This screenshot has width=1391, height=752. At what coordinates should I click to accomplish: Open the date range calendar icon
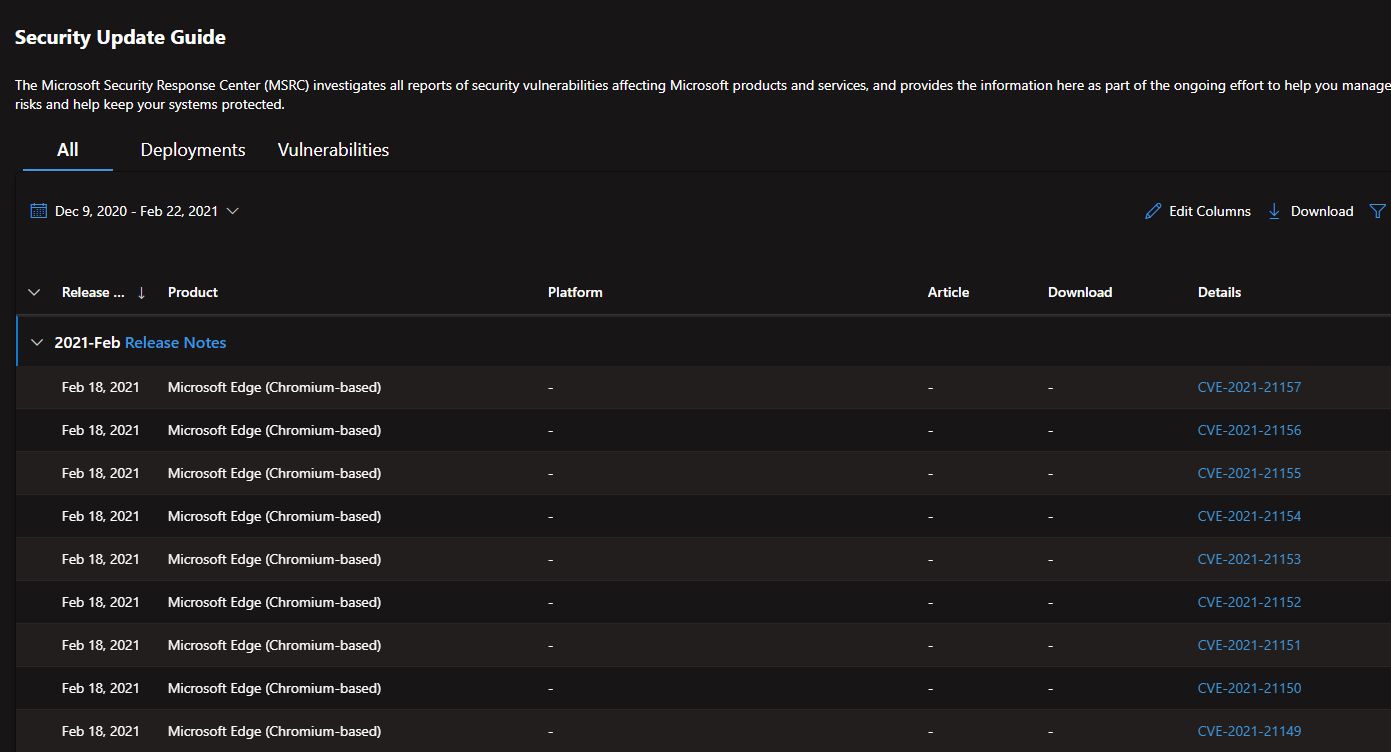point(39,211)
